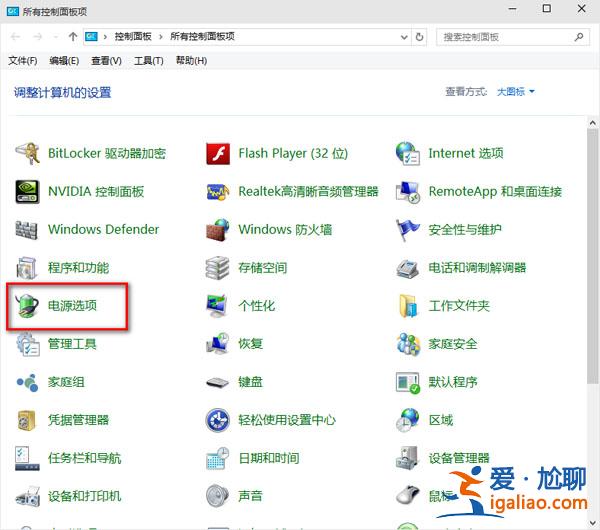The width and height of the screenshot is (600, 530).
Task: Expand the 大图标 view mode dropdown
Action: point(515,92)
